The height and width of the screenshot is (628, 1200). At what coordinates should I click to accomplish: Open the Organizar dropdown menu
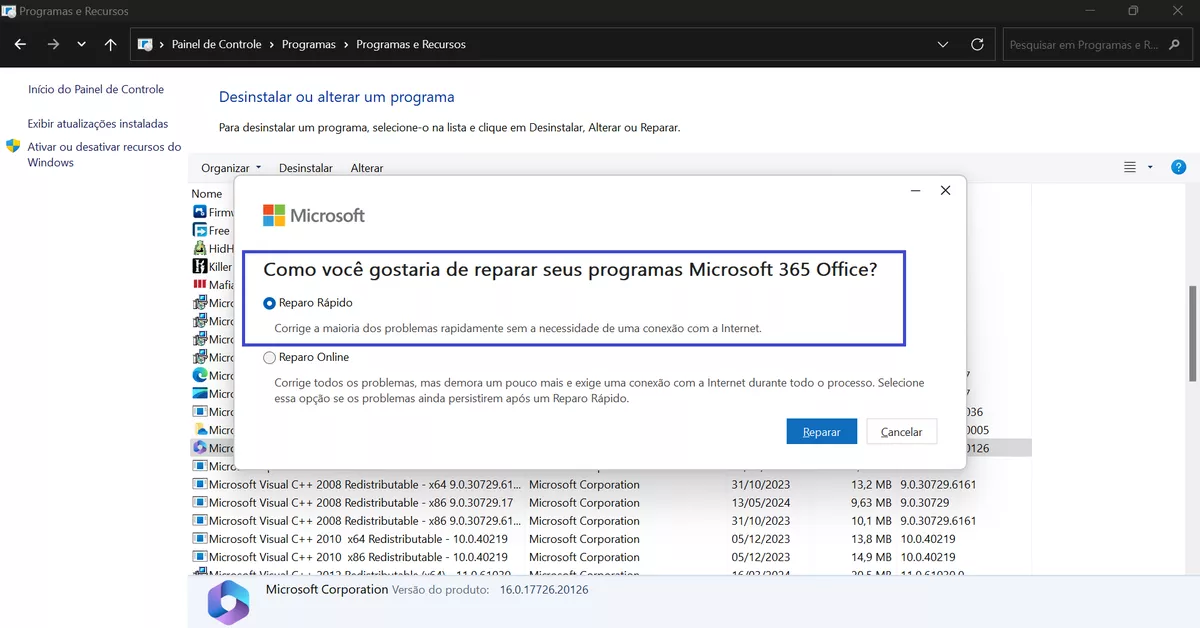point(231,168)
